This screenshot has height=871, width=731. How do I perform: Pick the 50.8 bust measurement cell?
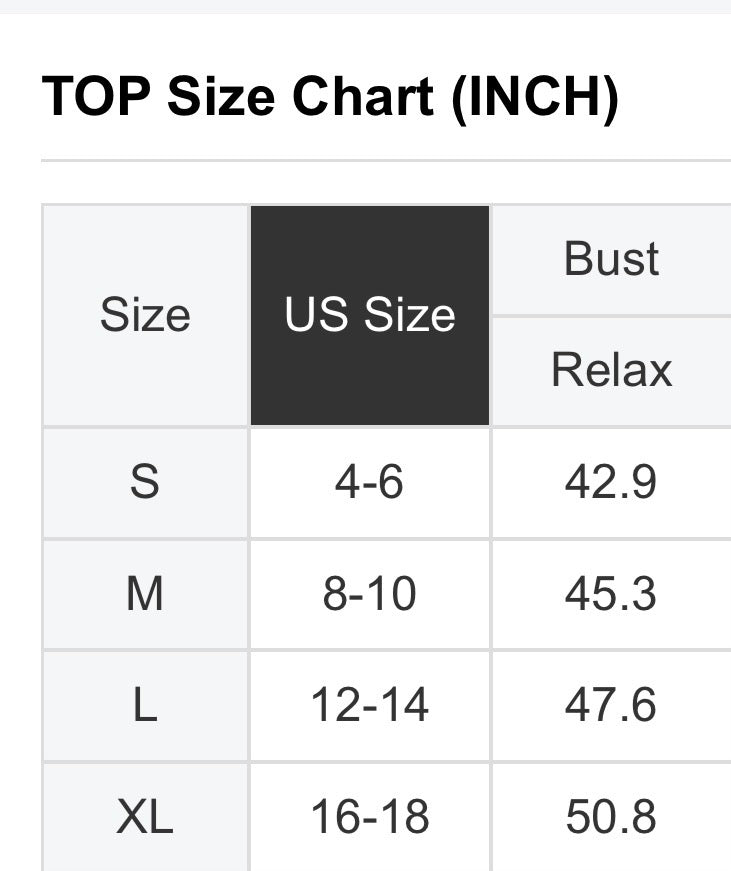(611, 816)
